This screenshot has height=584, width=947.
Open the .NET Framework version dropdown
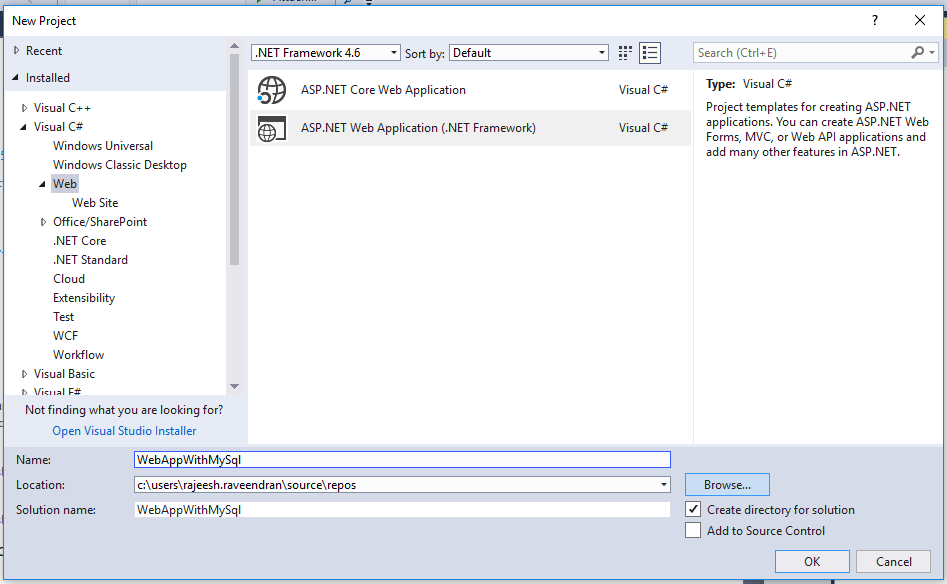(326, 53)
